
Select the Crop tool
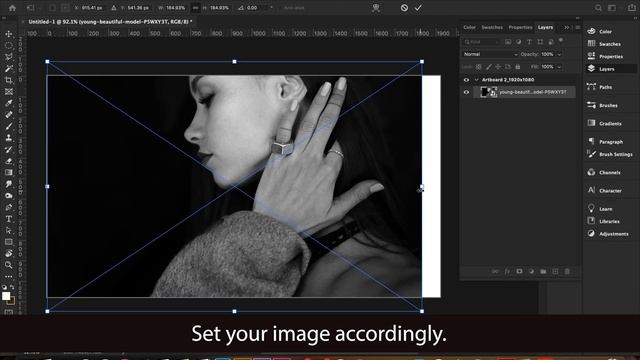click(x=9, y=80)
